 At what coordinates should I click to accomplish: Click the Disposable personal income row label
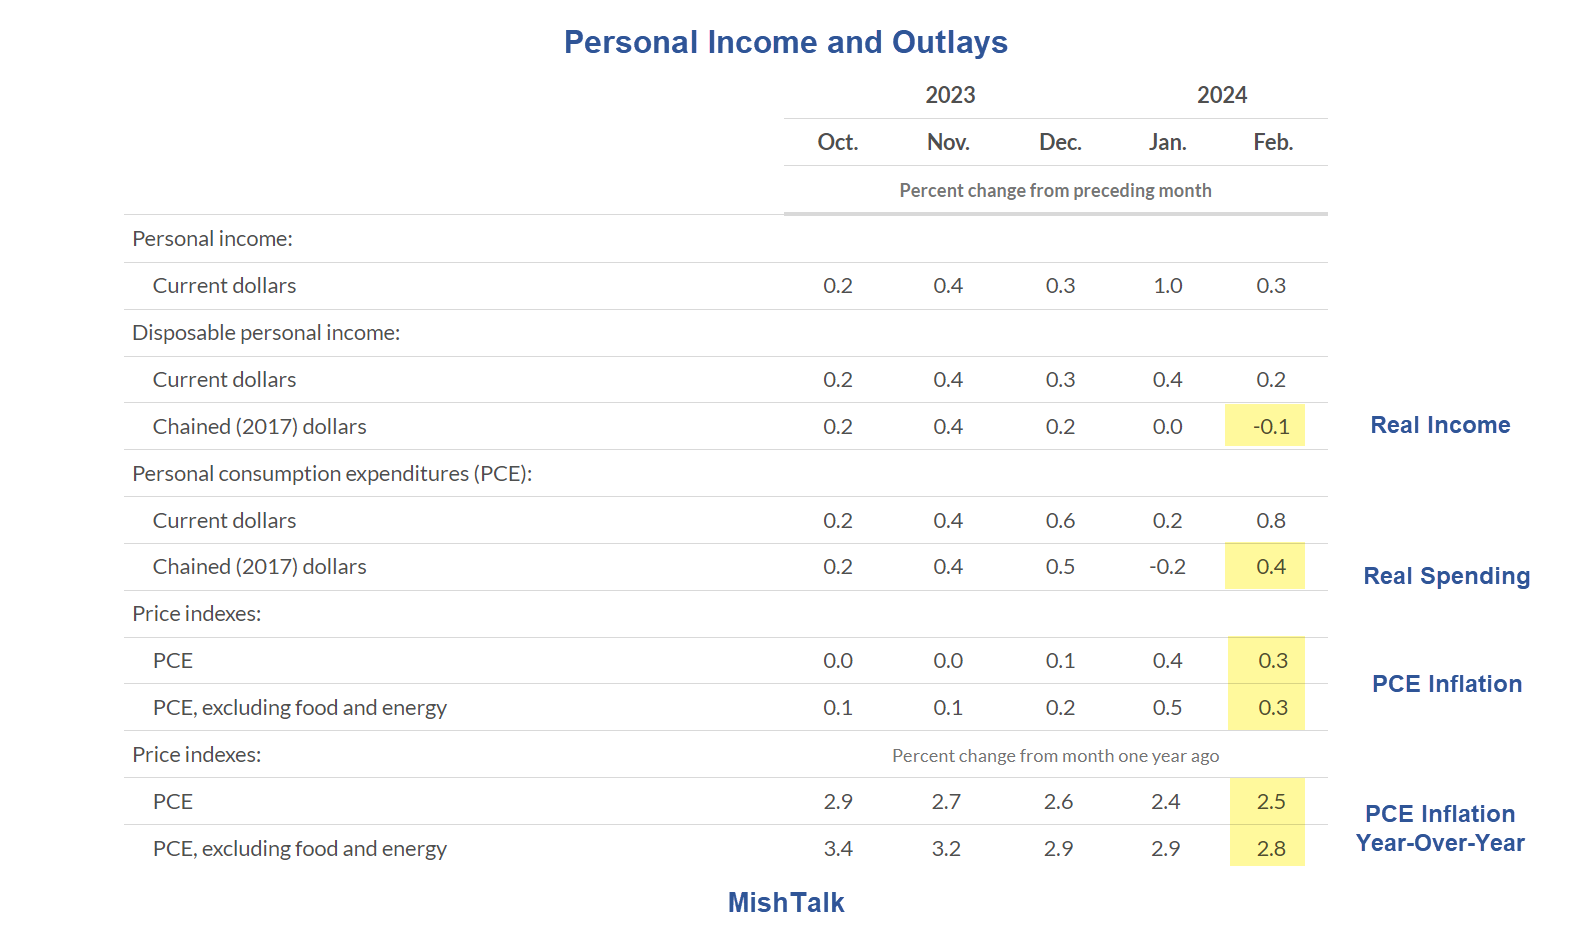tap(266, 333)
